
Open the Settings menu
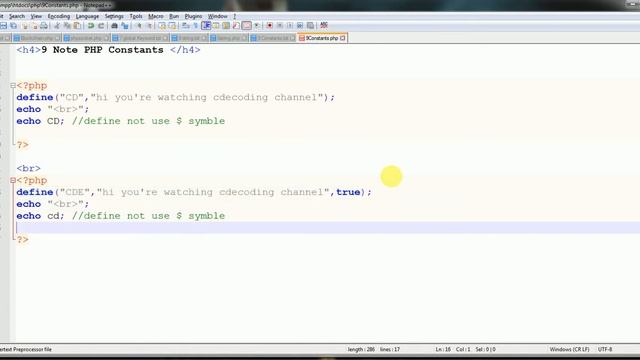(x=114, y=16)
